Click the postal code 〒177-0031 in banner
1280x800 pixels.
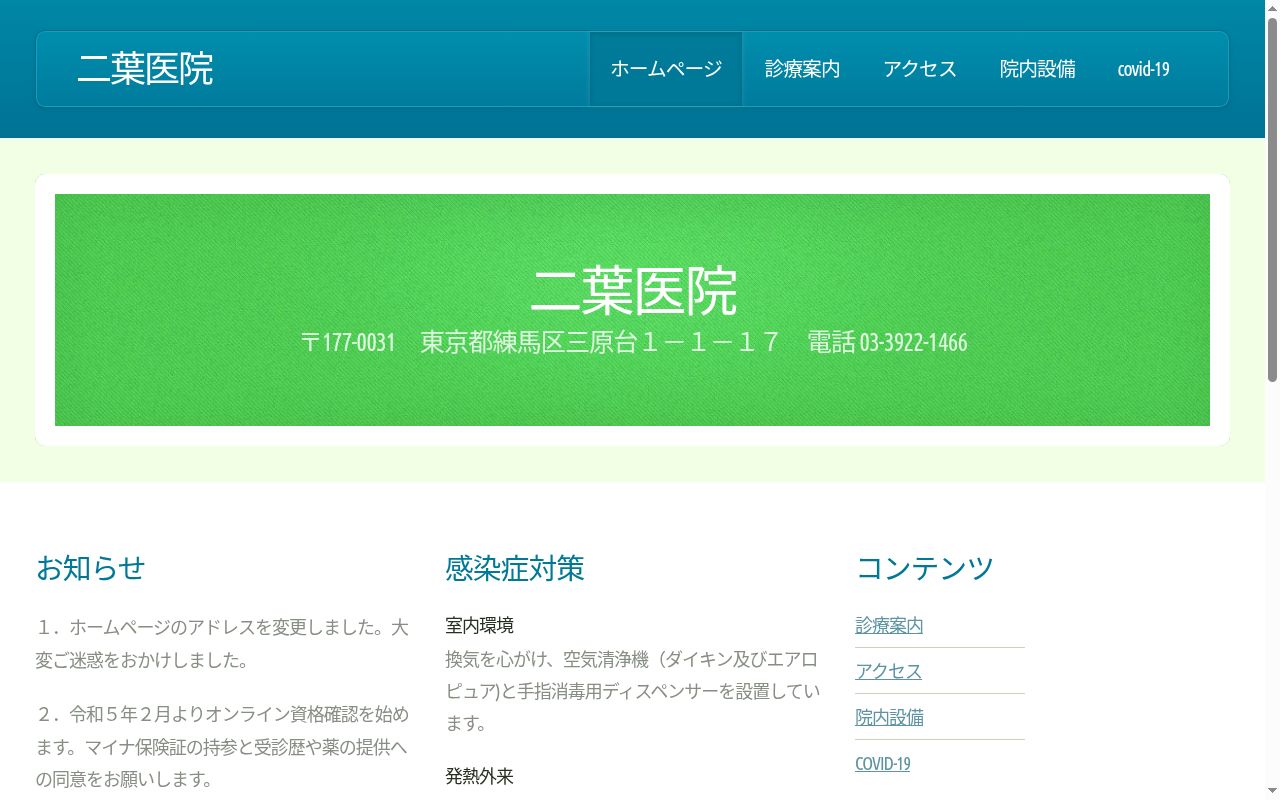click(348, 343)
